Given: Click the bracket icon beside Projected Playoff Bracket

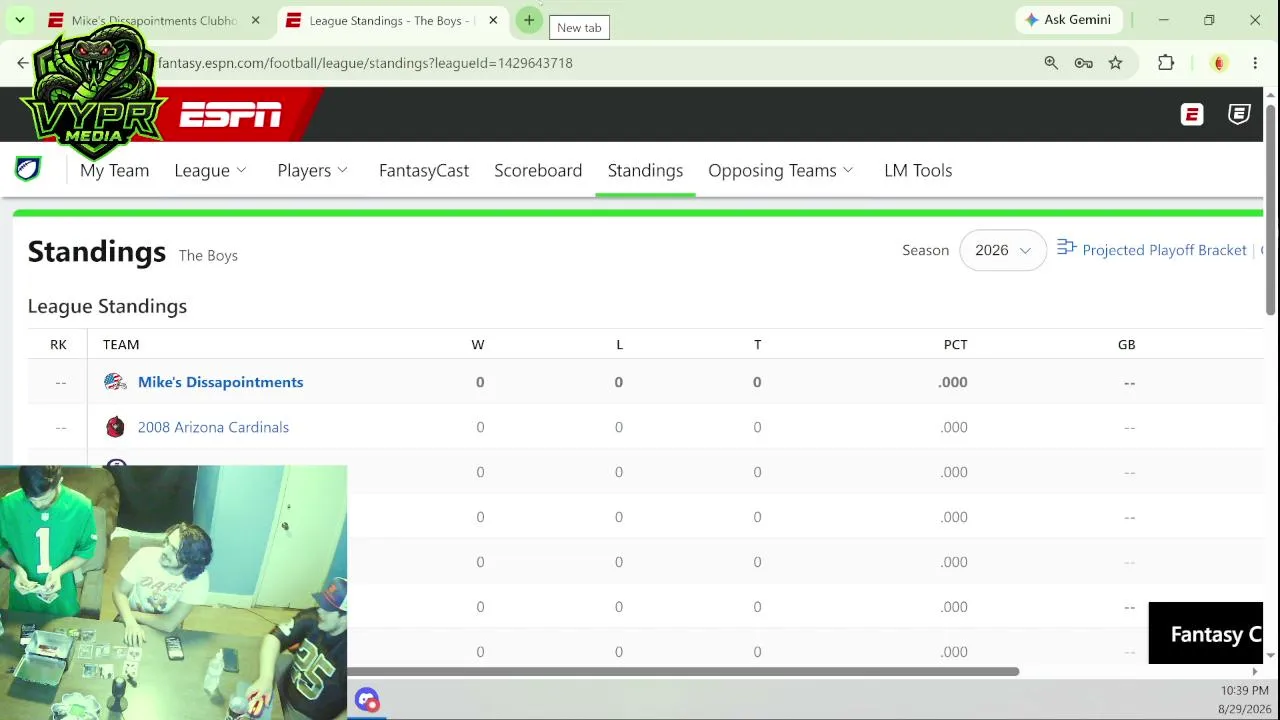Looking at the screenshot, I should click(x=1066, y=247).
